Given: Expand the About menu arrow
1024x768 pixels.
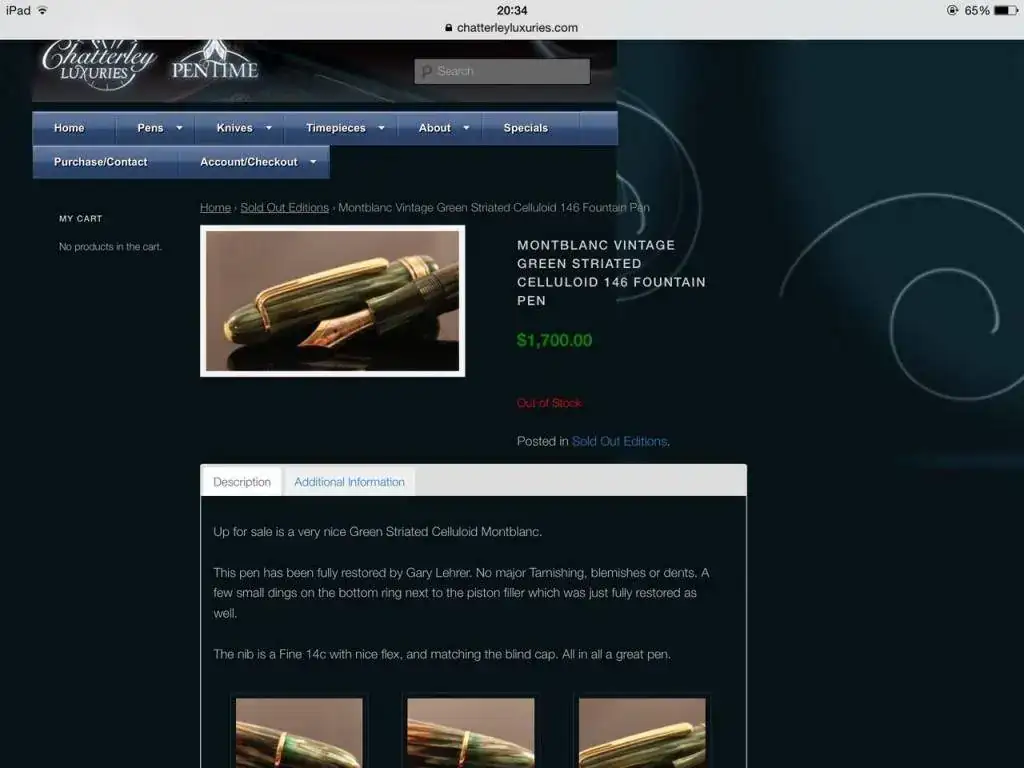Looking at the screenshot, I should (x=466, y=128).
